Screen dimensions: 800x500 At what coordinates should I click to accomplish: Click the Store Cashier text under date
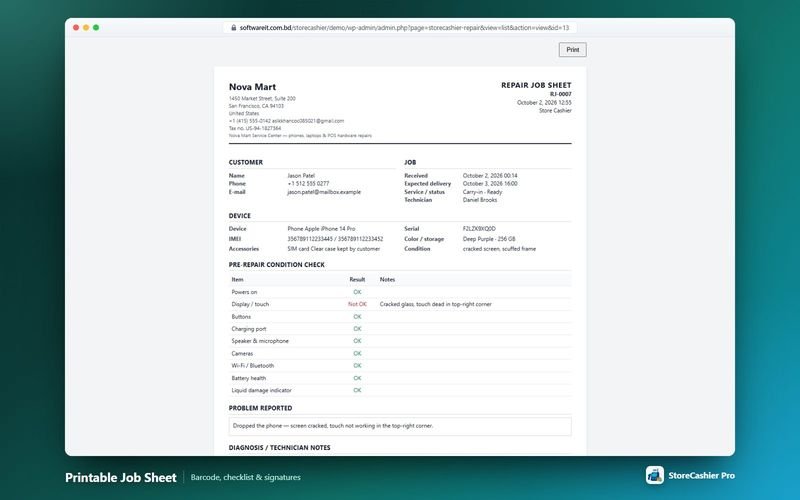555,111
